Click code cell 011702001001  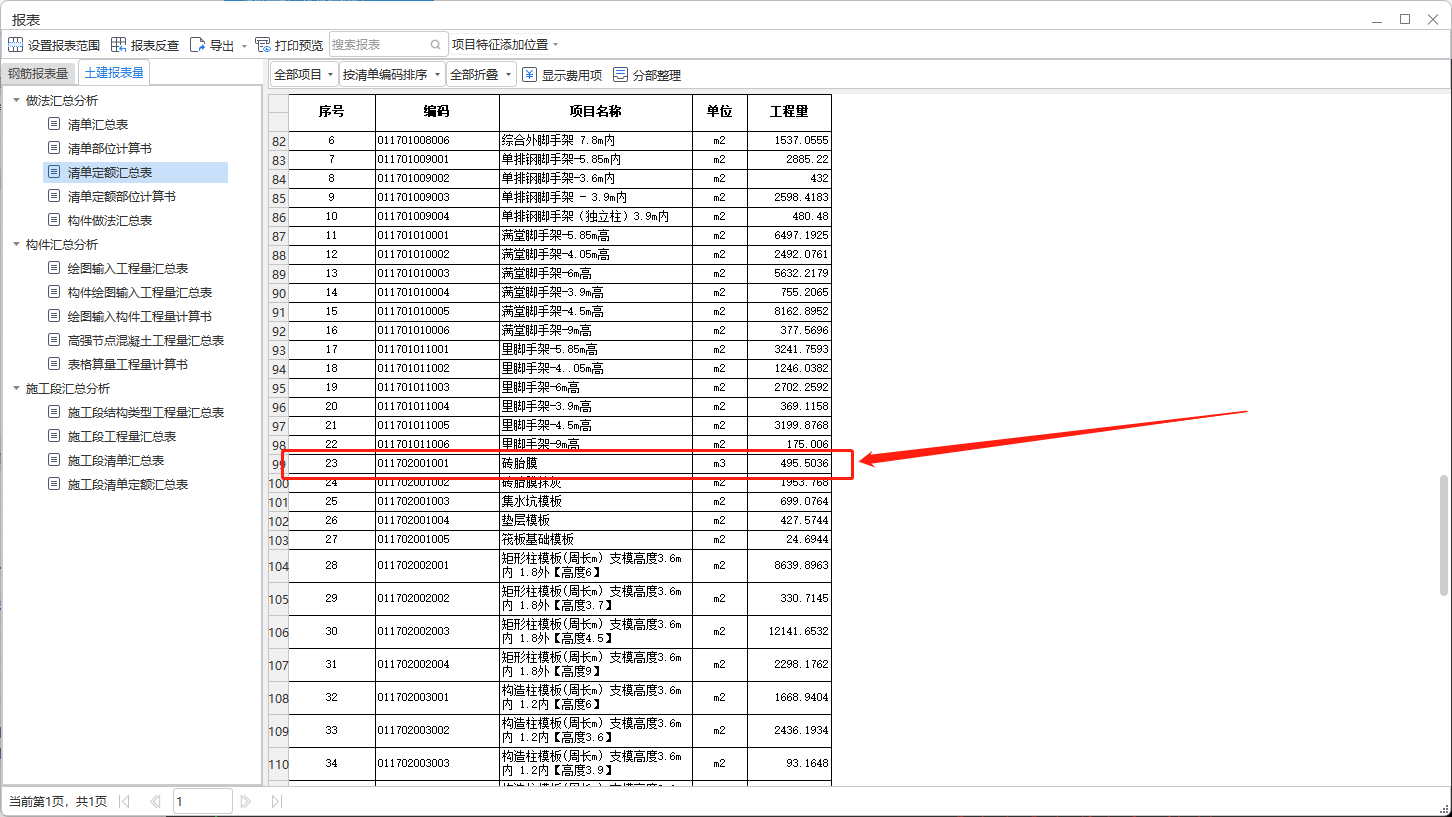click(x=437, y=464)
